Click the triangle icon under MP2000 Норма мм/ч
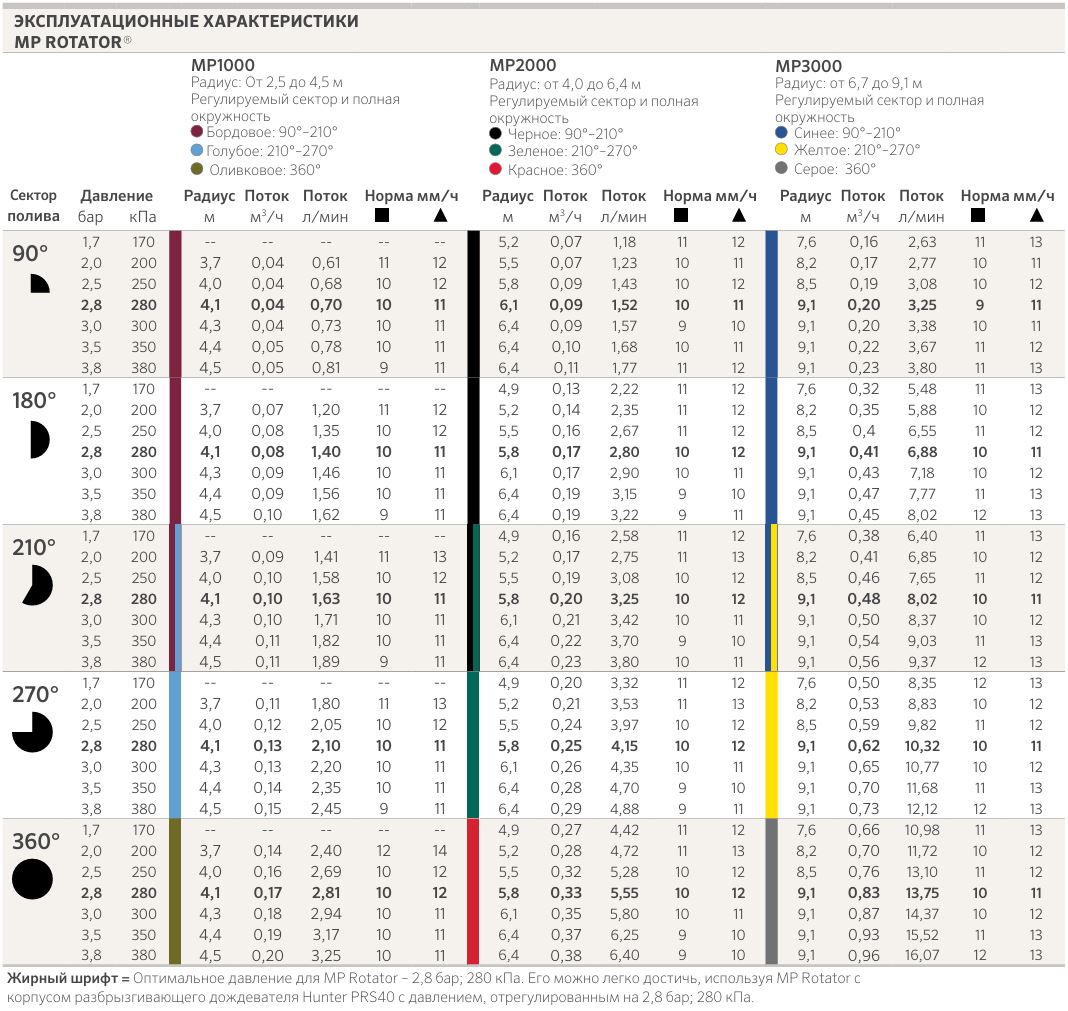Viewport: 1068px width, 1011px height. 738,216
